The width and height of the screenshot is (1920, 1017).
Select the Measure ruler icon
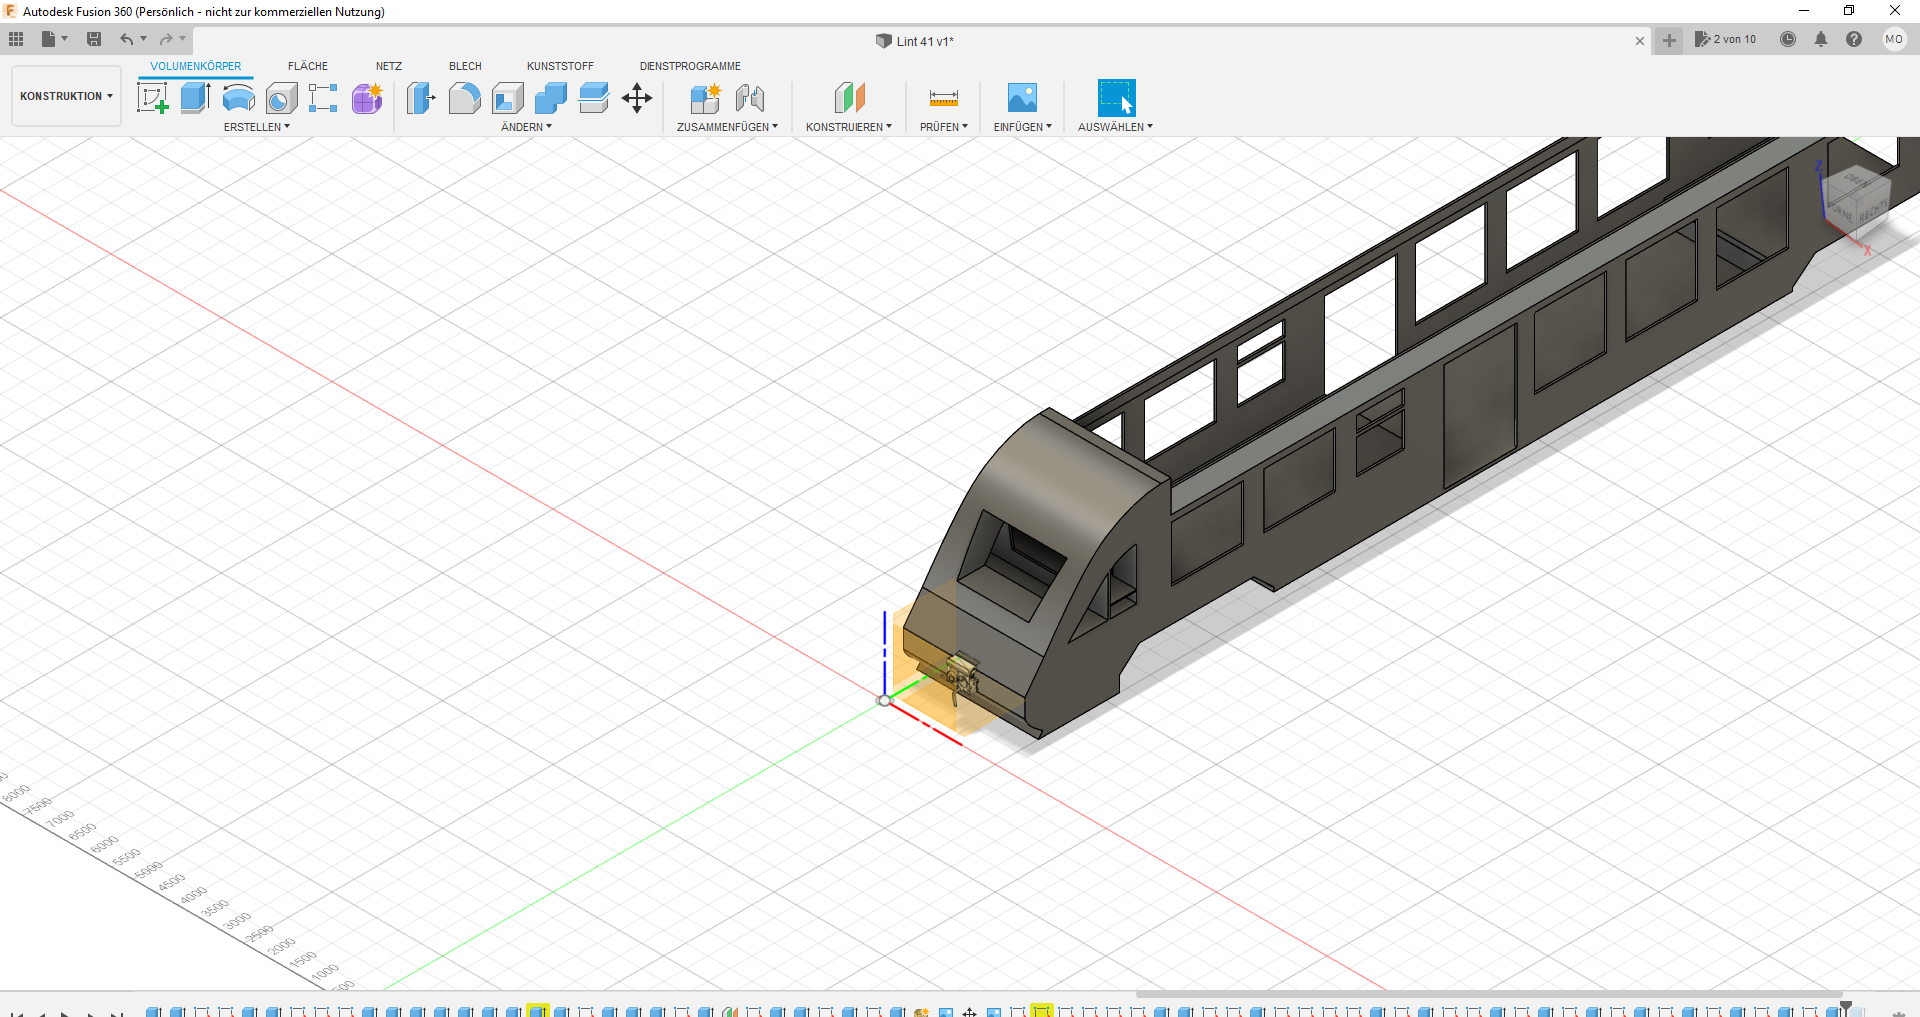(x=943, y=98)
